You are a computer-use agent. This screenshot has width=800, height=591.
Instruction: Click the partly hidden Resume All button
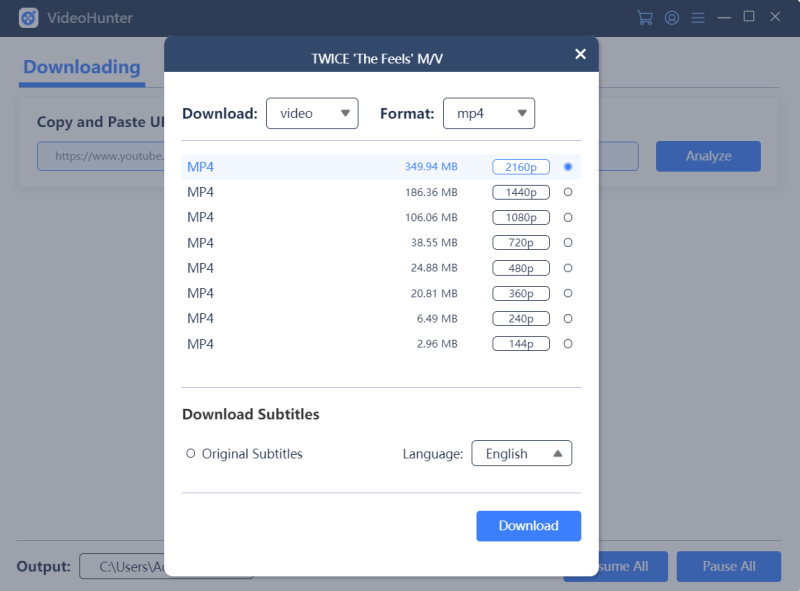(633, 566)
